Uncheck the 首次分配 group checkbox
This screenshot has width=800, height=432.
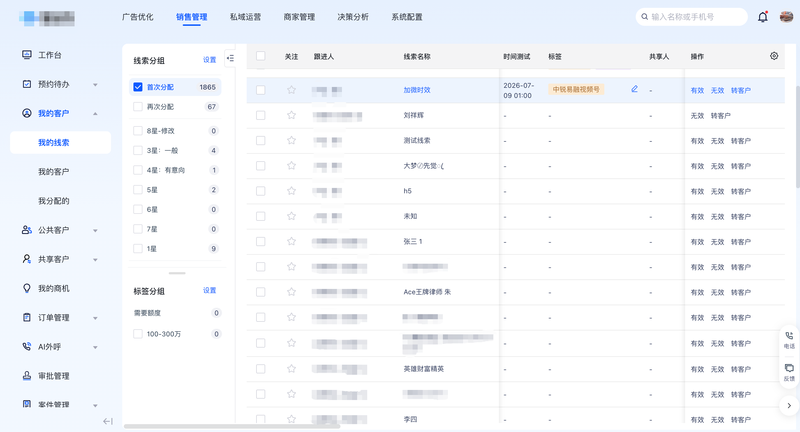click(x=138, y=87)
